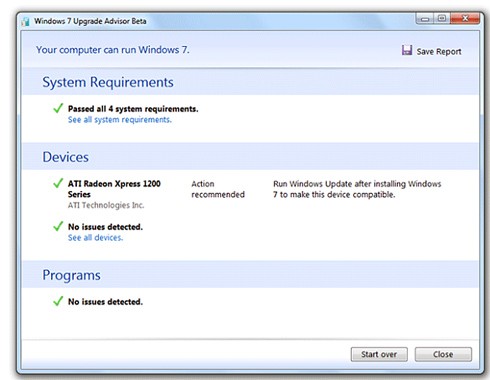
Task: Click the Windows 7 Upgrade Advisor Beta title text
Action: click(90, 21)
